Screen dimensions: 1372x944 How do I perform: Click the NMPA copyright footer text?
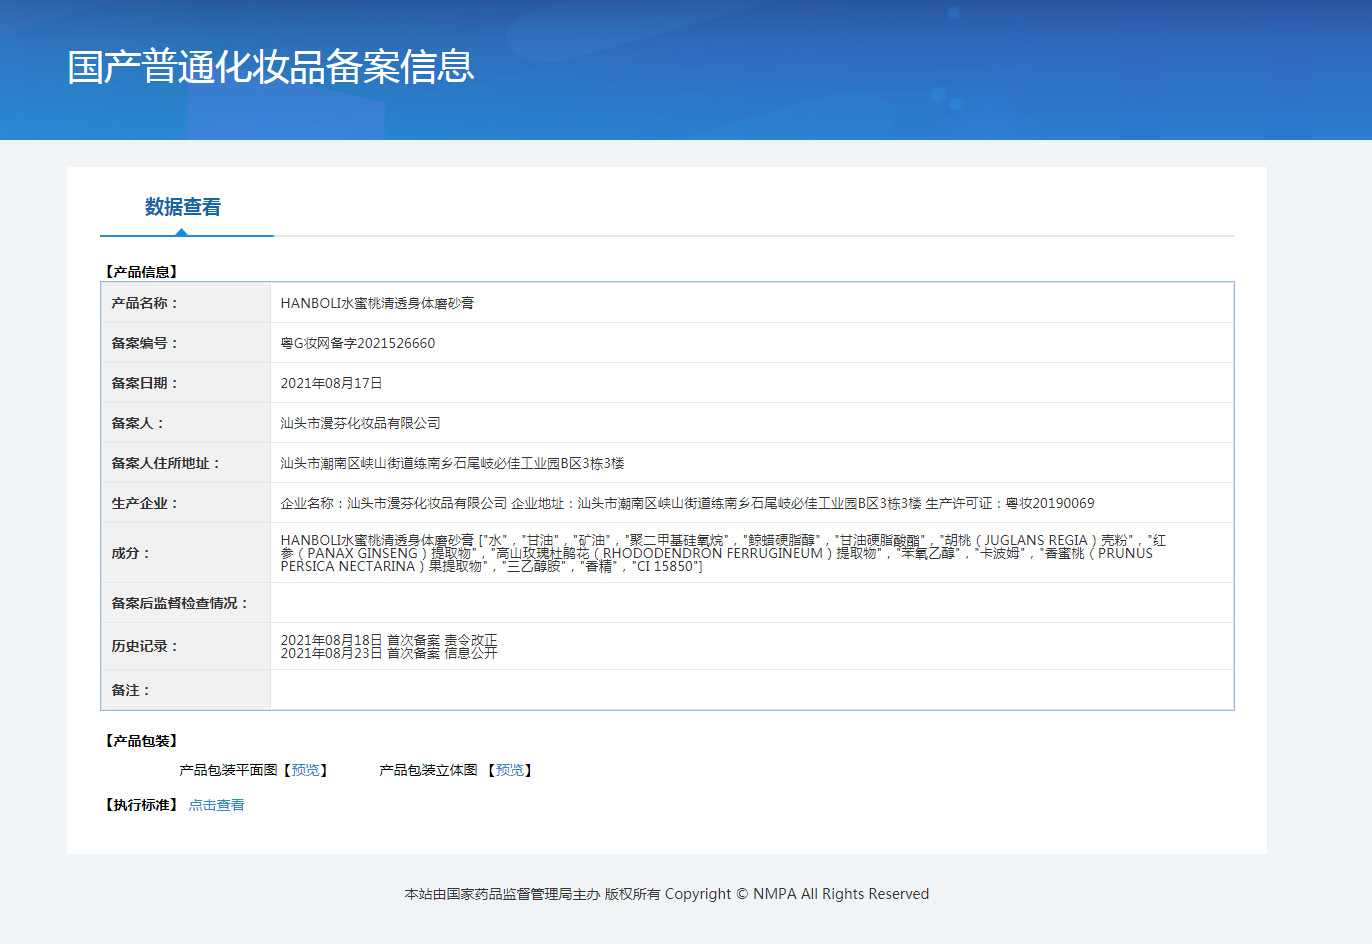click(x=667, y=894)
